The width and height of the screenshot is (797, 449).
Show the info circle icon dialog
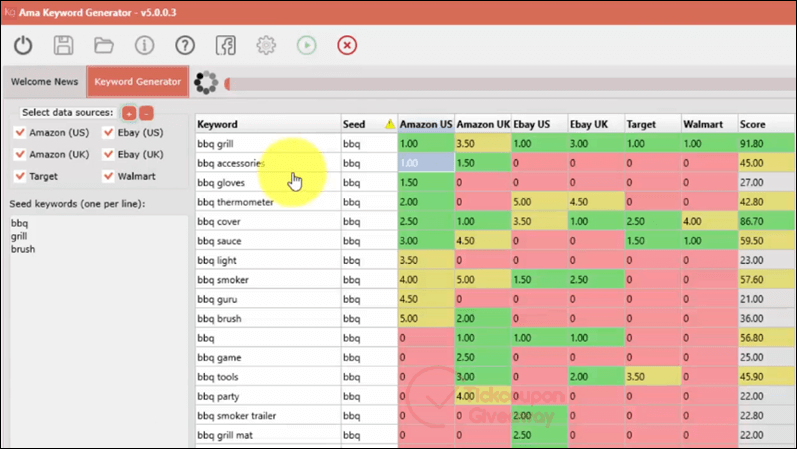point(144,45)
